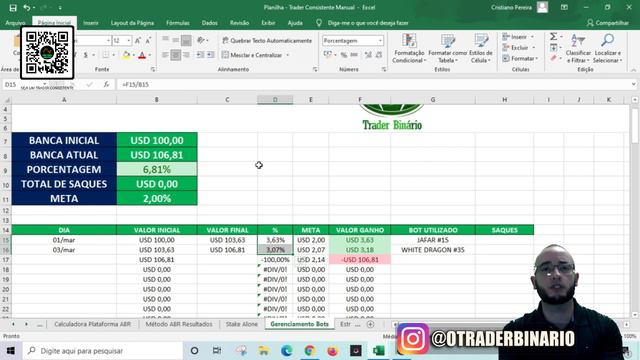The image size is (640, 360).
Task: Open font color dropdown arrow
Action: [150, 55]
